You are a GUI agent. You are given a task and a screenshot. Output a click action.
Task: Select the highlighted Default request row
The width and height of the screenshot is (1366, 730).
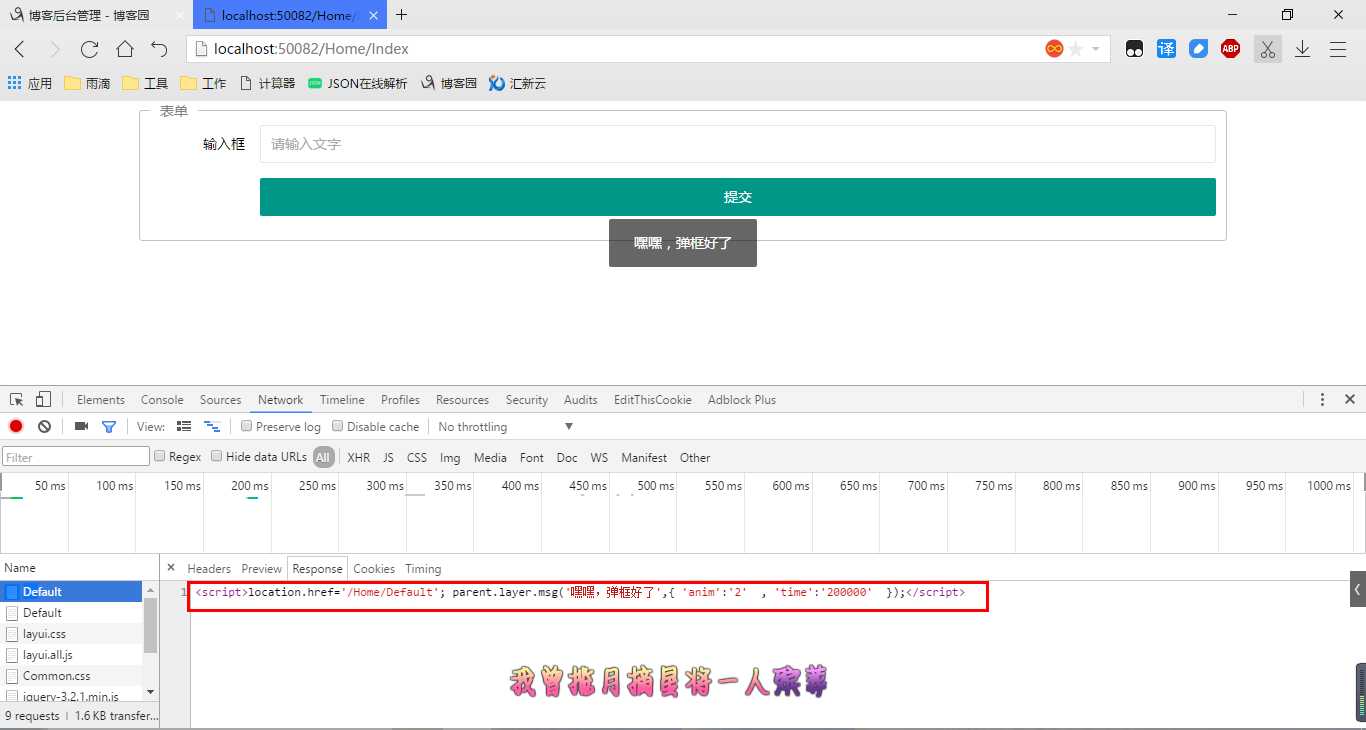pyautogui.click(x=72, y=592)
